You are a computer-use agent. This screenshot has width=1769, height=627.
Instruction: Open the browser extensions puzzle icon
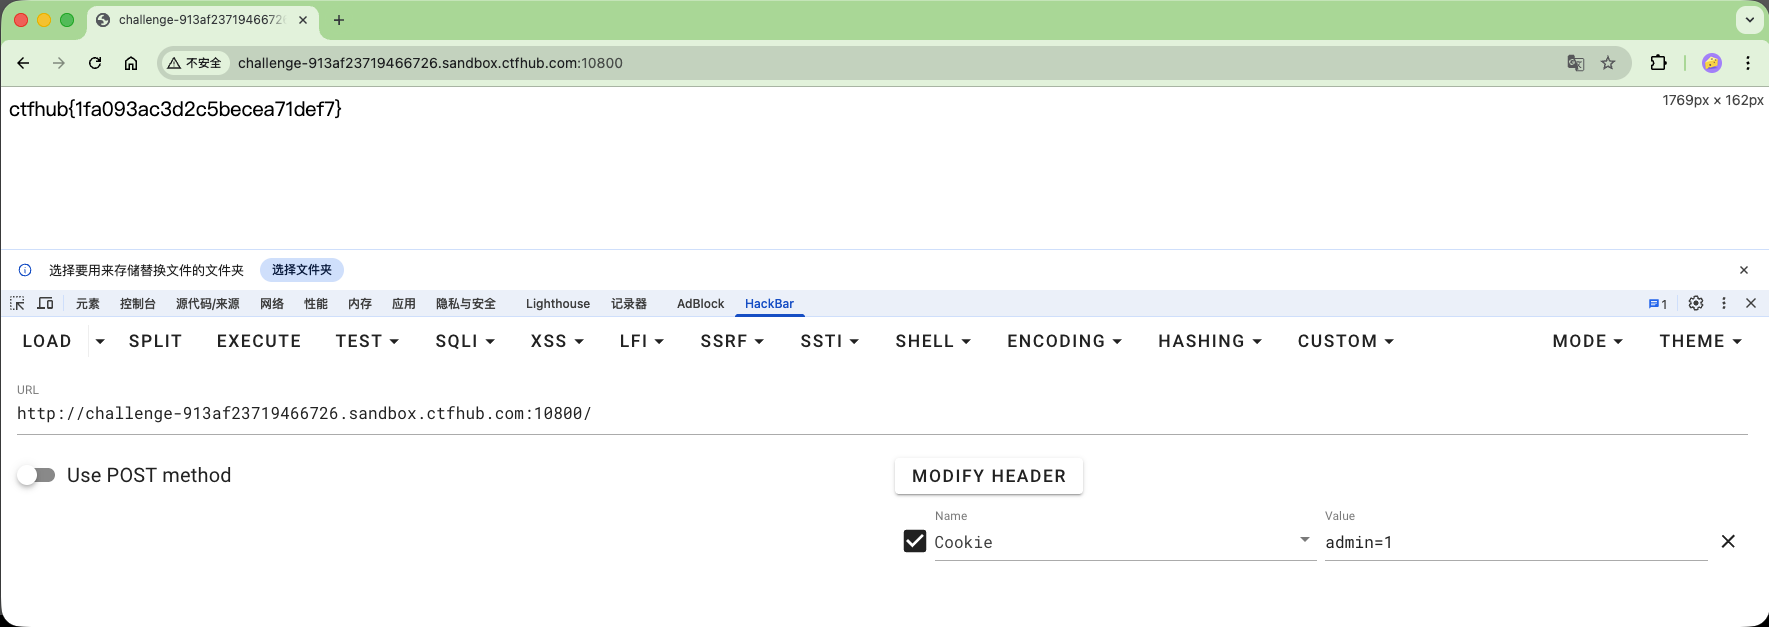tap(1658, 63)
